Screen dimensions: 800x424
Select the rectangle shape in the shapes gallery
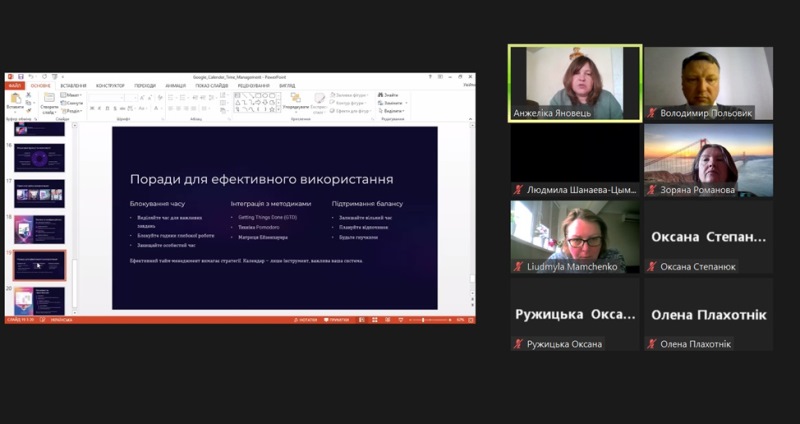tap(258, 95)
